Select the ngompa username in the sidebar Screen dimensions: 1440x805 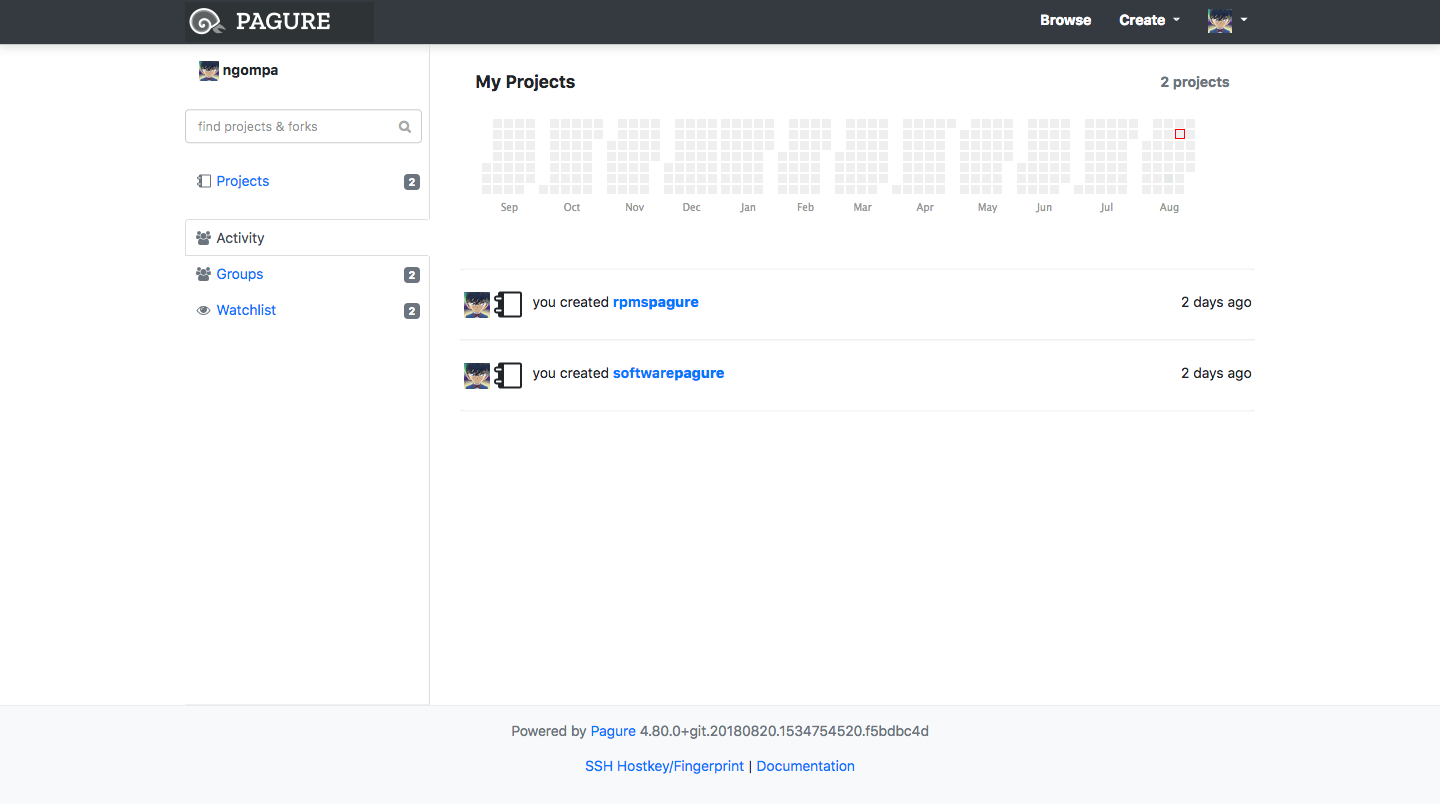coord(250,70)
